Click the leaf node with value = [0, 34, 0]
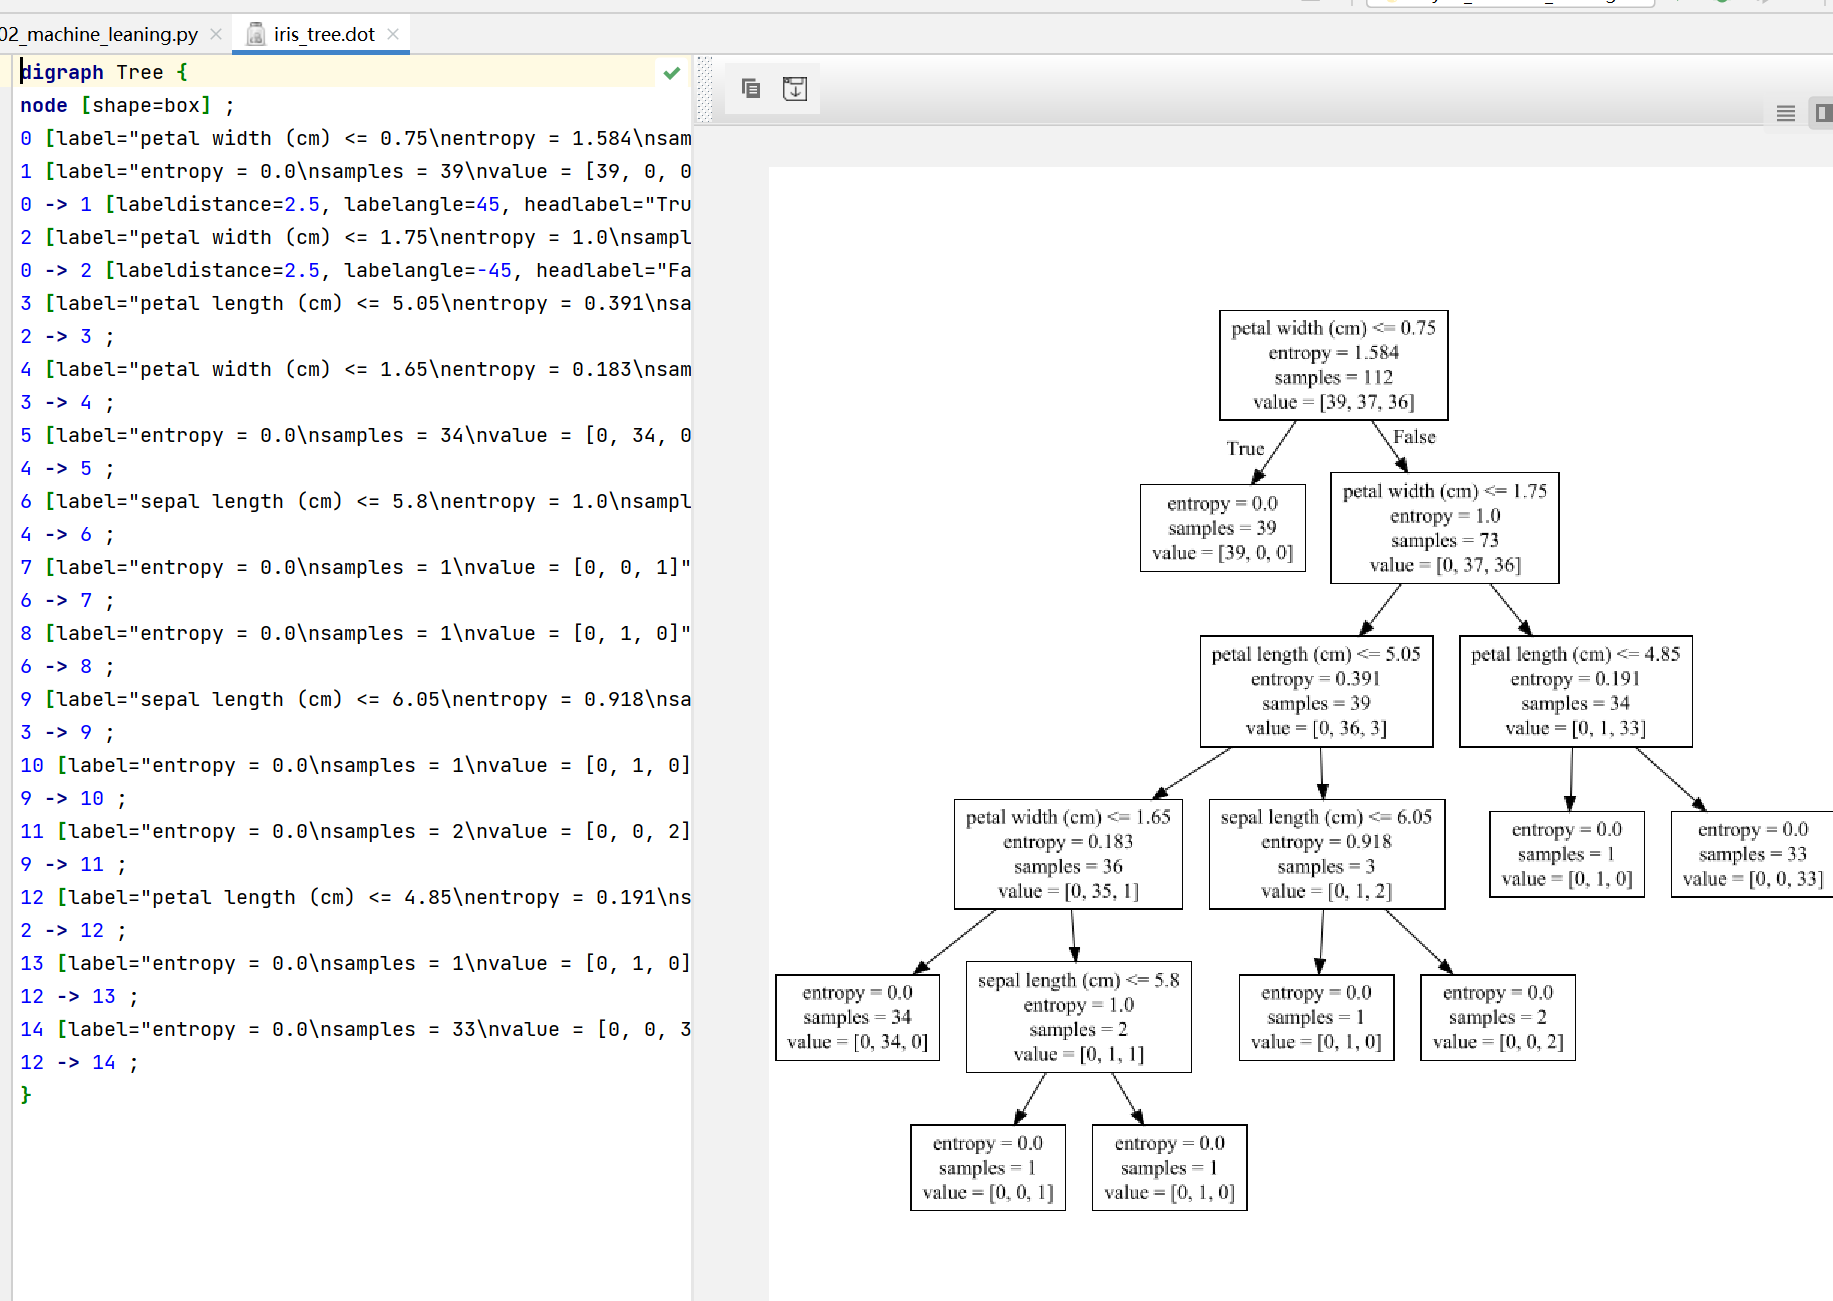 pos(857,1017)
